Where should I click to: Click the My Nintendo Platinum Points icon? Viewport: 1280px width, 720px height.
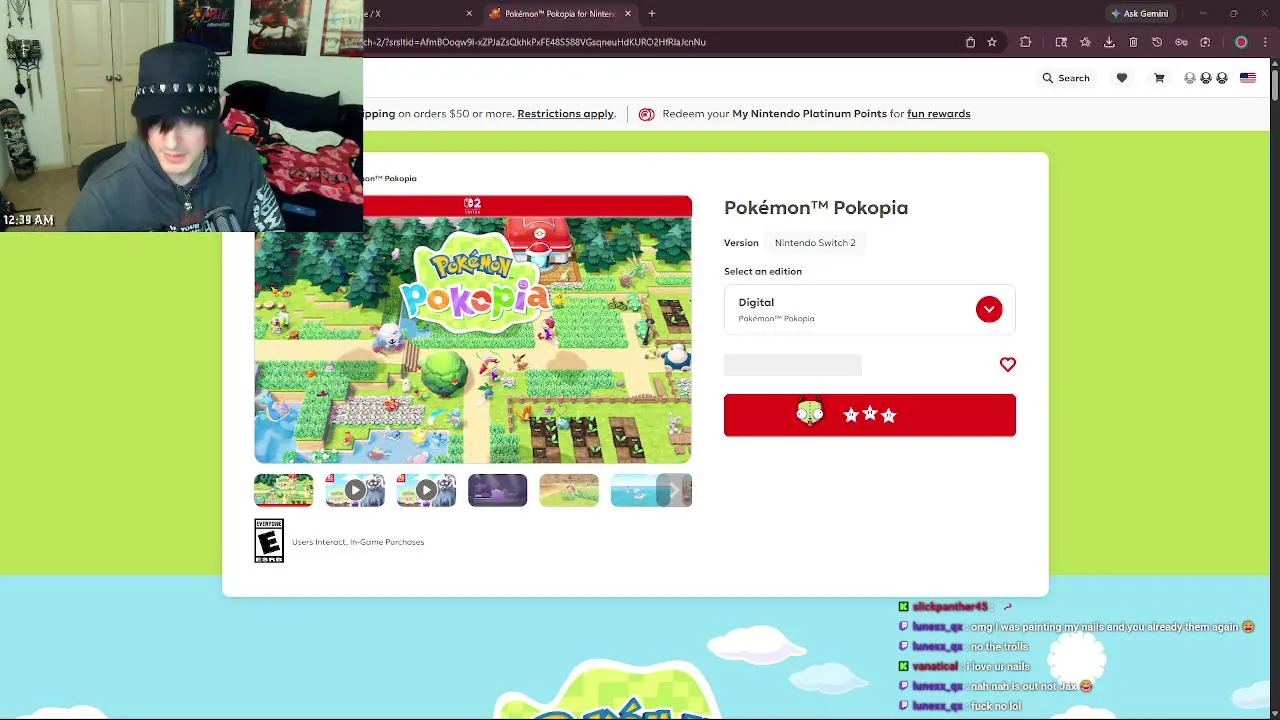pos(646,114)
